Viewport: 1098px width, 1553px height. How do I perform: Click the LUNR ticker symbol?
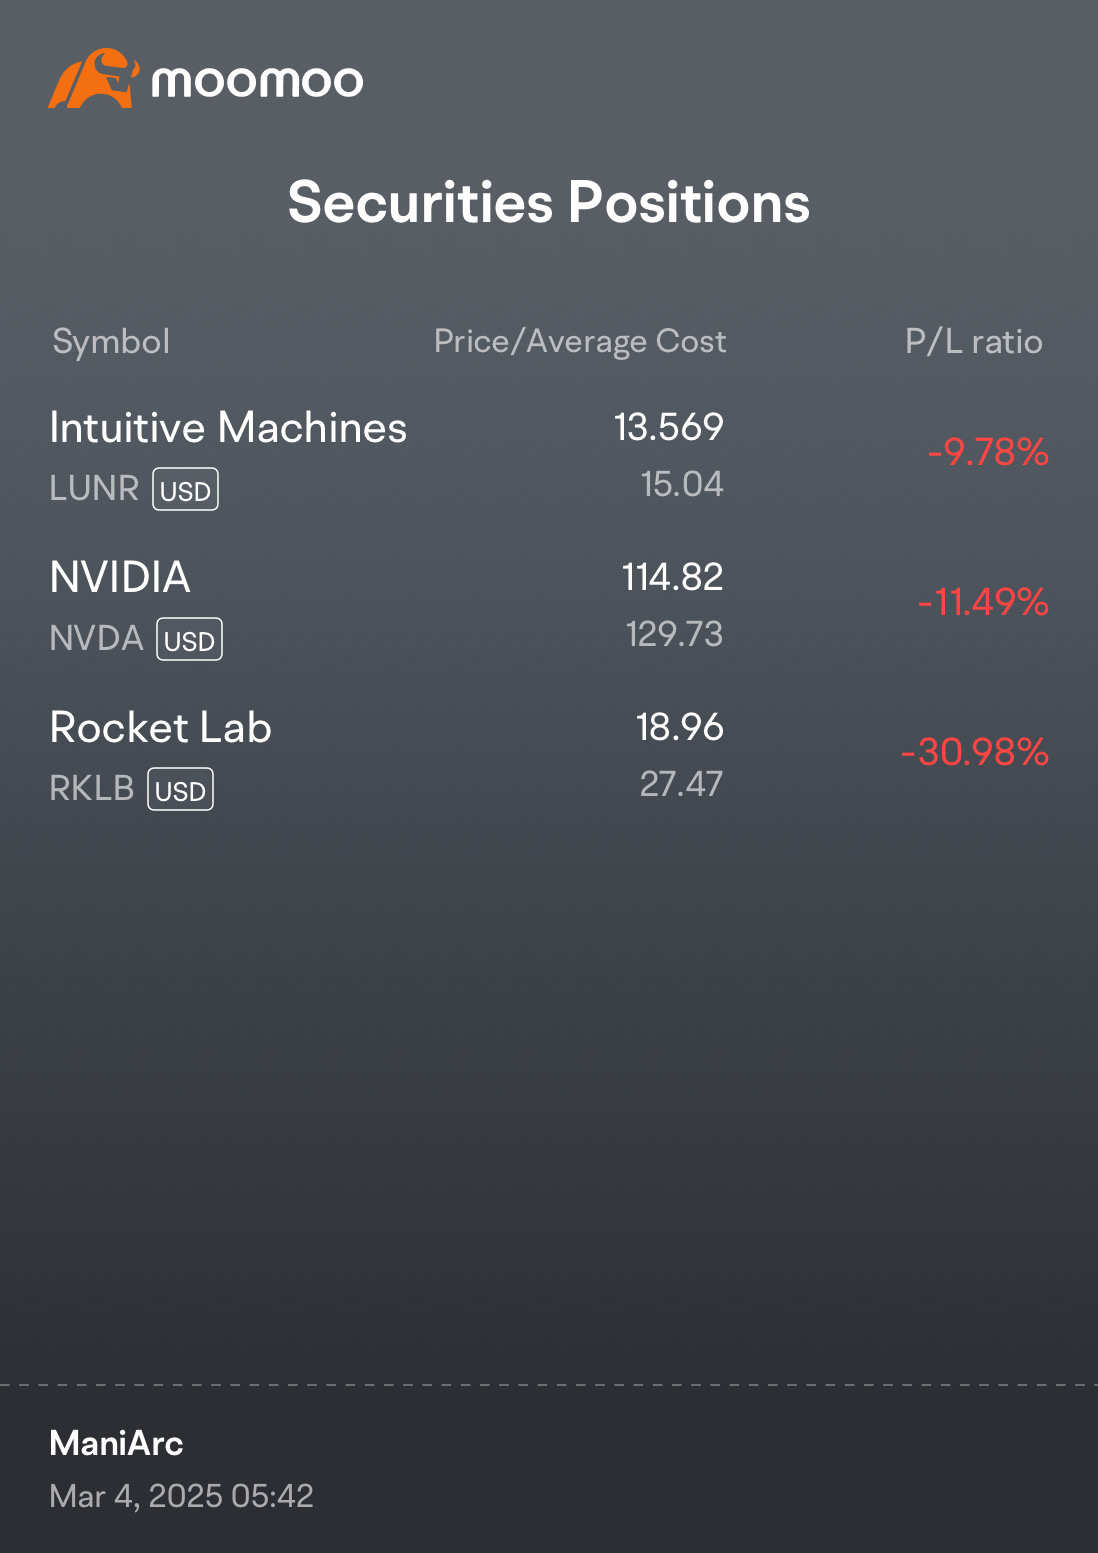(94, 488)
